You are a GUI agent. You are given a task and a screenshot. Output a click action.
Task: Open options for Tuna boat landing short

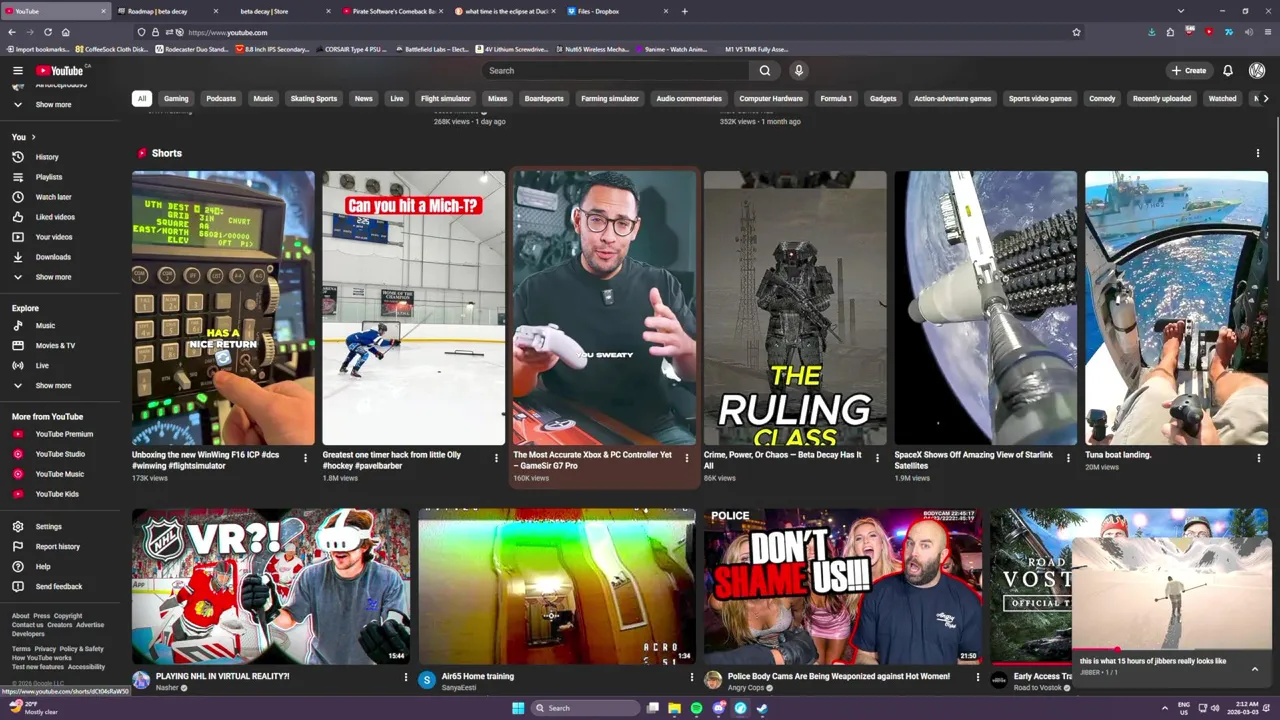[x=1259, y=458]
